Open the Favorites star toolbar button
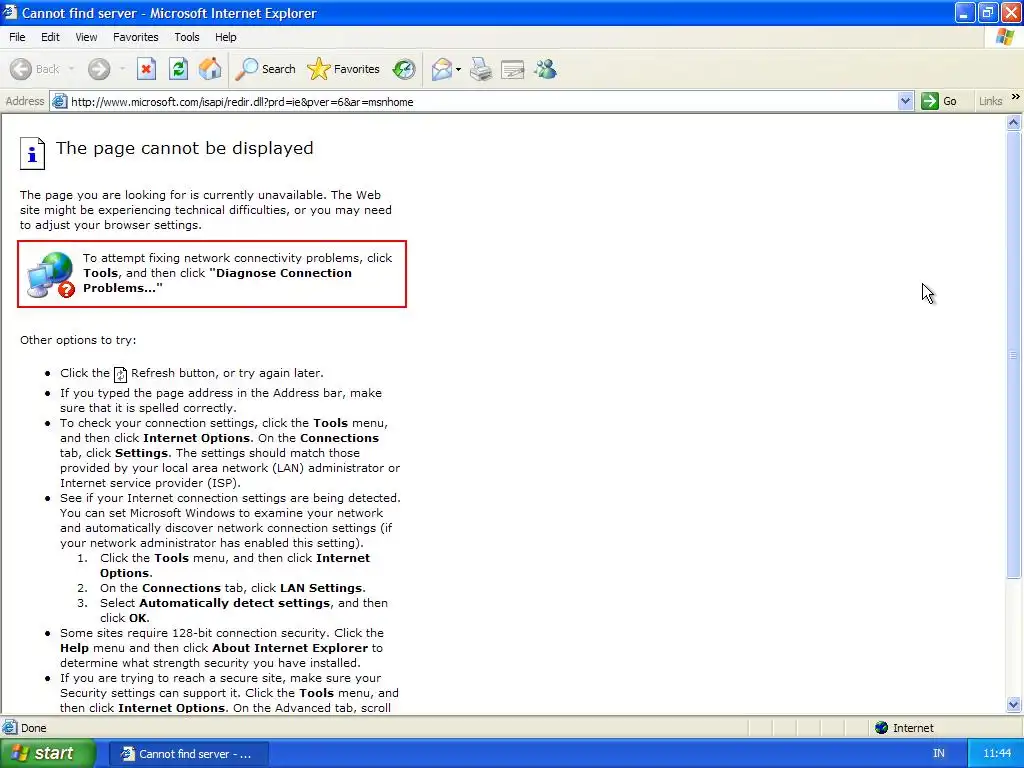 (344, 69)
